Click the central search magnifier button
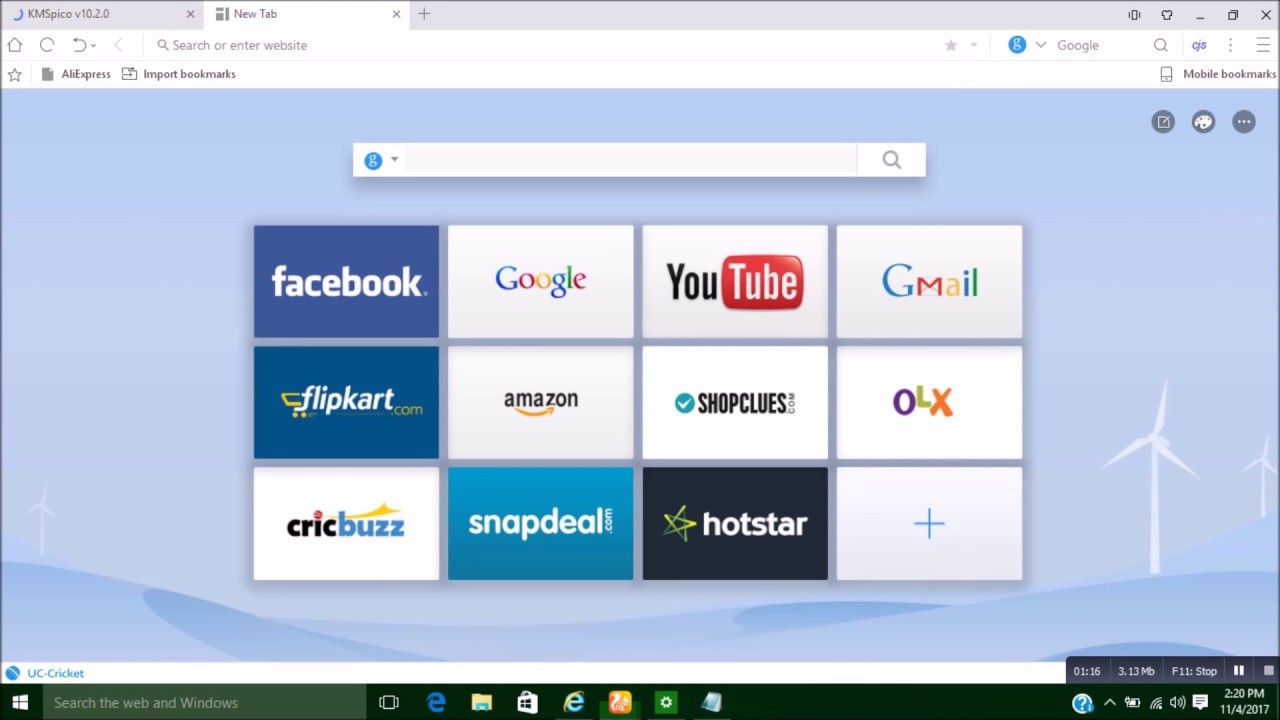This screenshot has height=720, width=1280. tap(892, 160)
